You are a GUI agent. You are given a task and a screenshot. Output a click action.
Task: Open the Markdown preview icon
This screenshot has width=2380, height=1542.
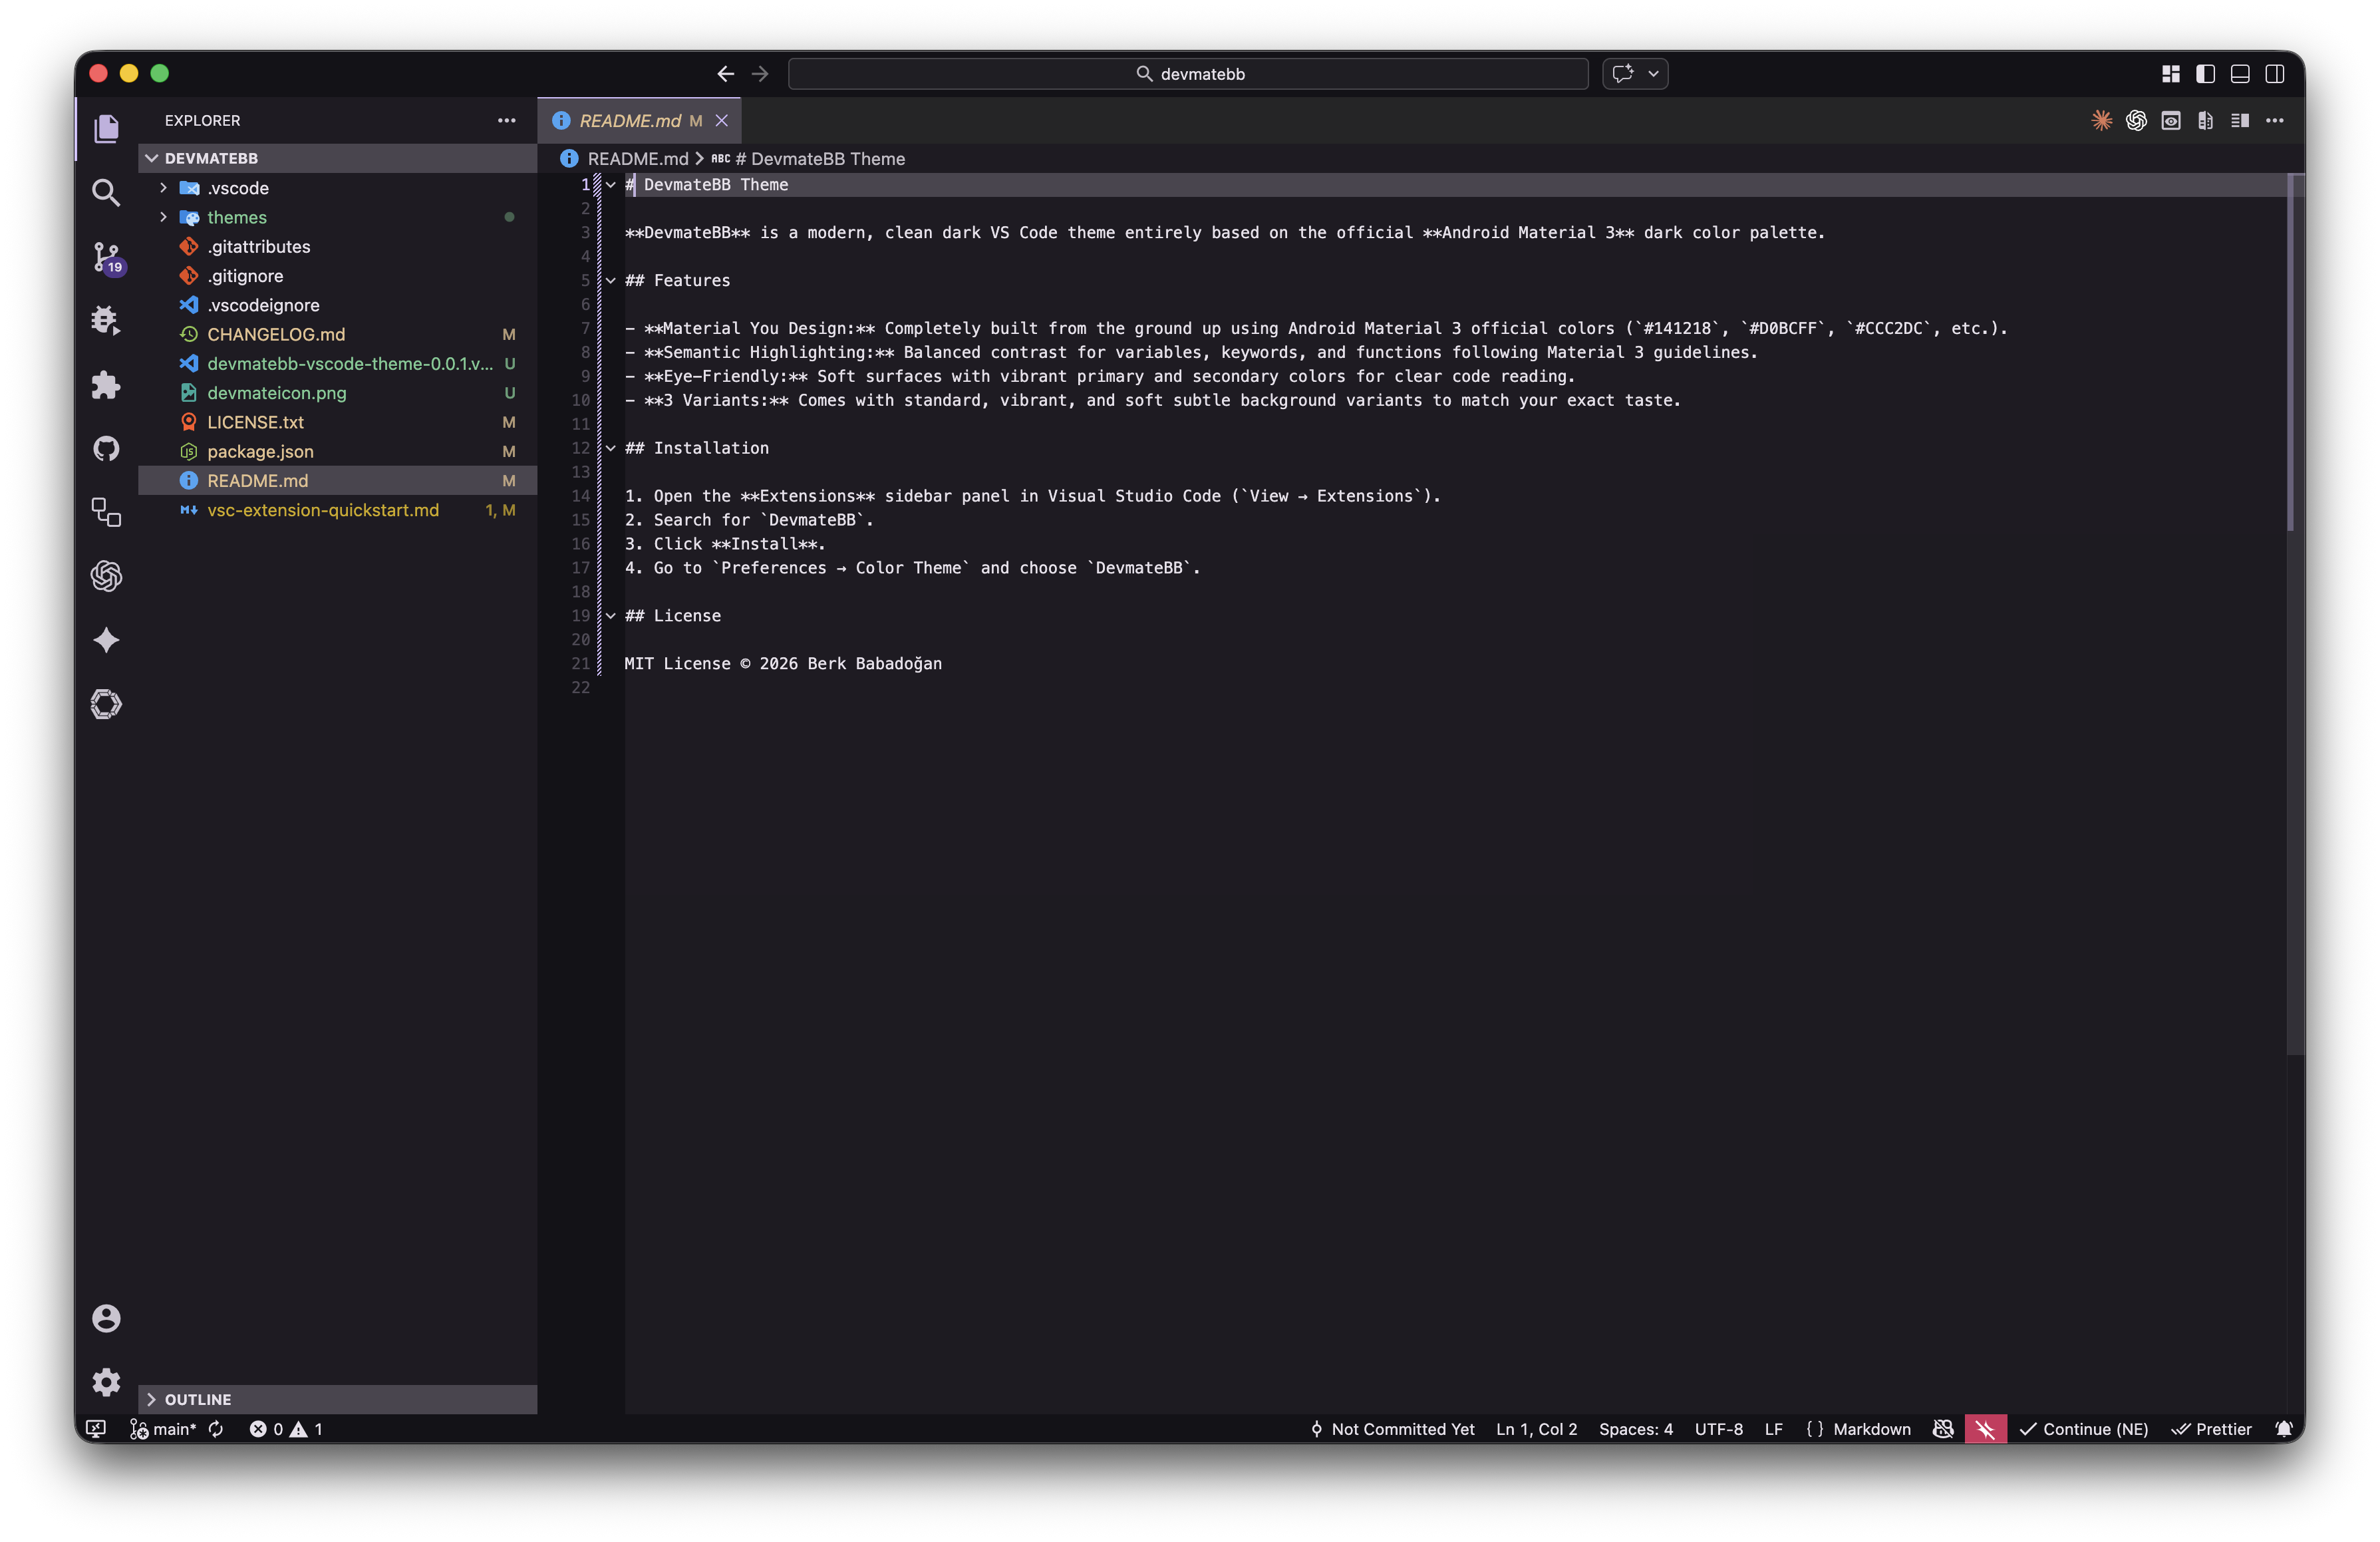(2171, 120)
